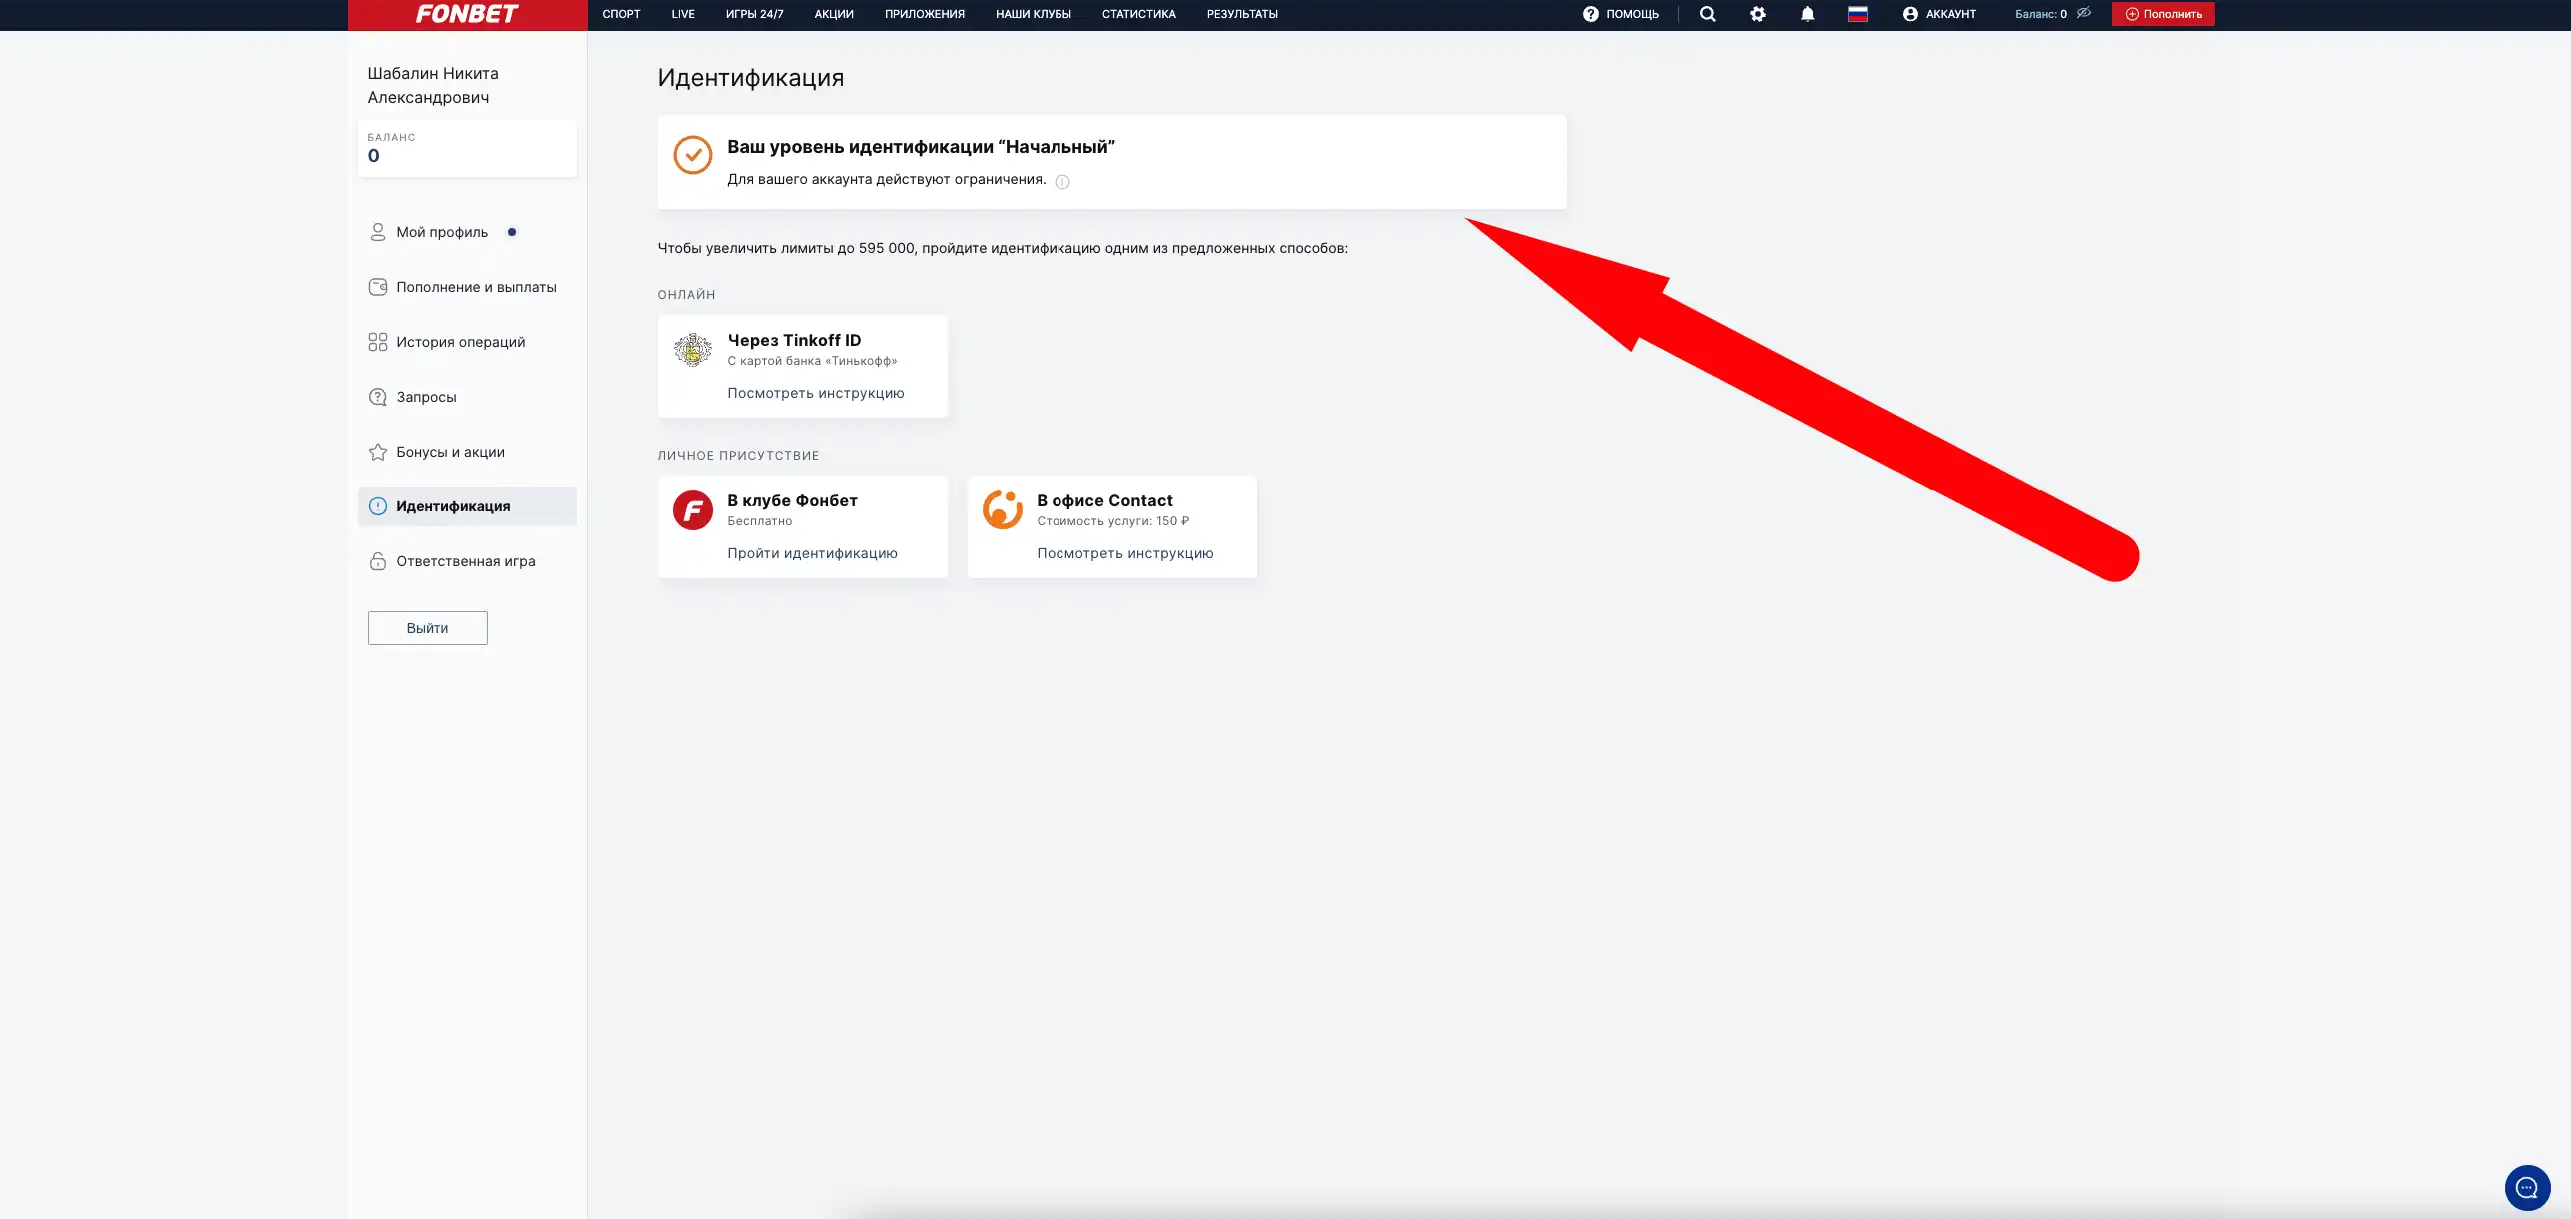The height and width of the screenshot is (1219, 2571).
Task: Select Идентификация in the sidebar
Action: 467,506
